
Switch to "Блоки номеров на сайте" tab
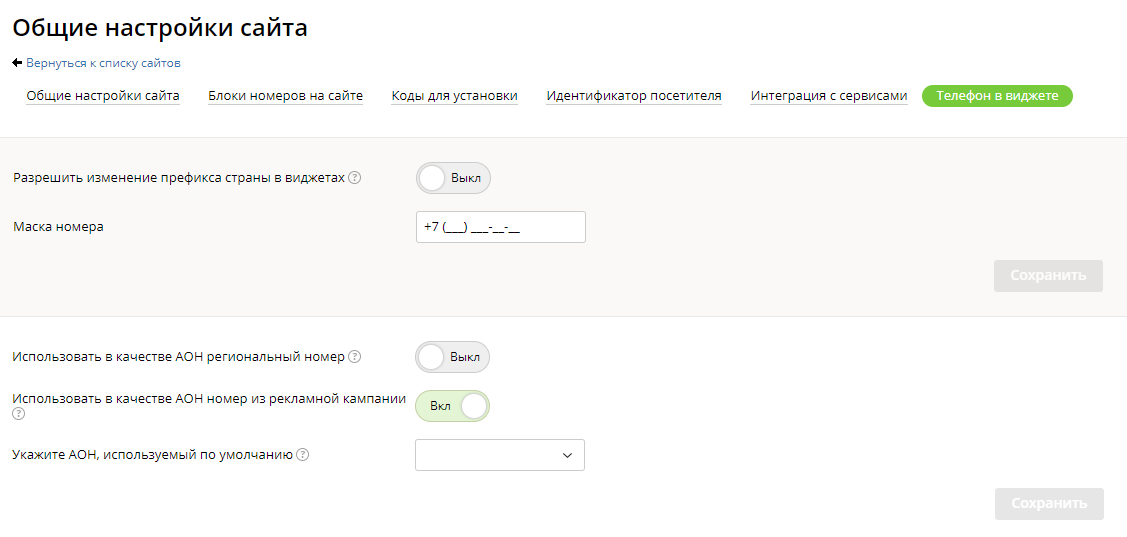pos(285,96)
